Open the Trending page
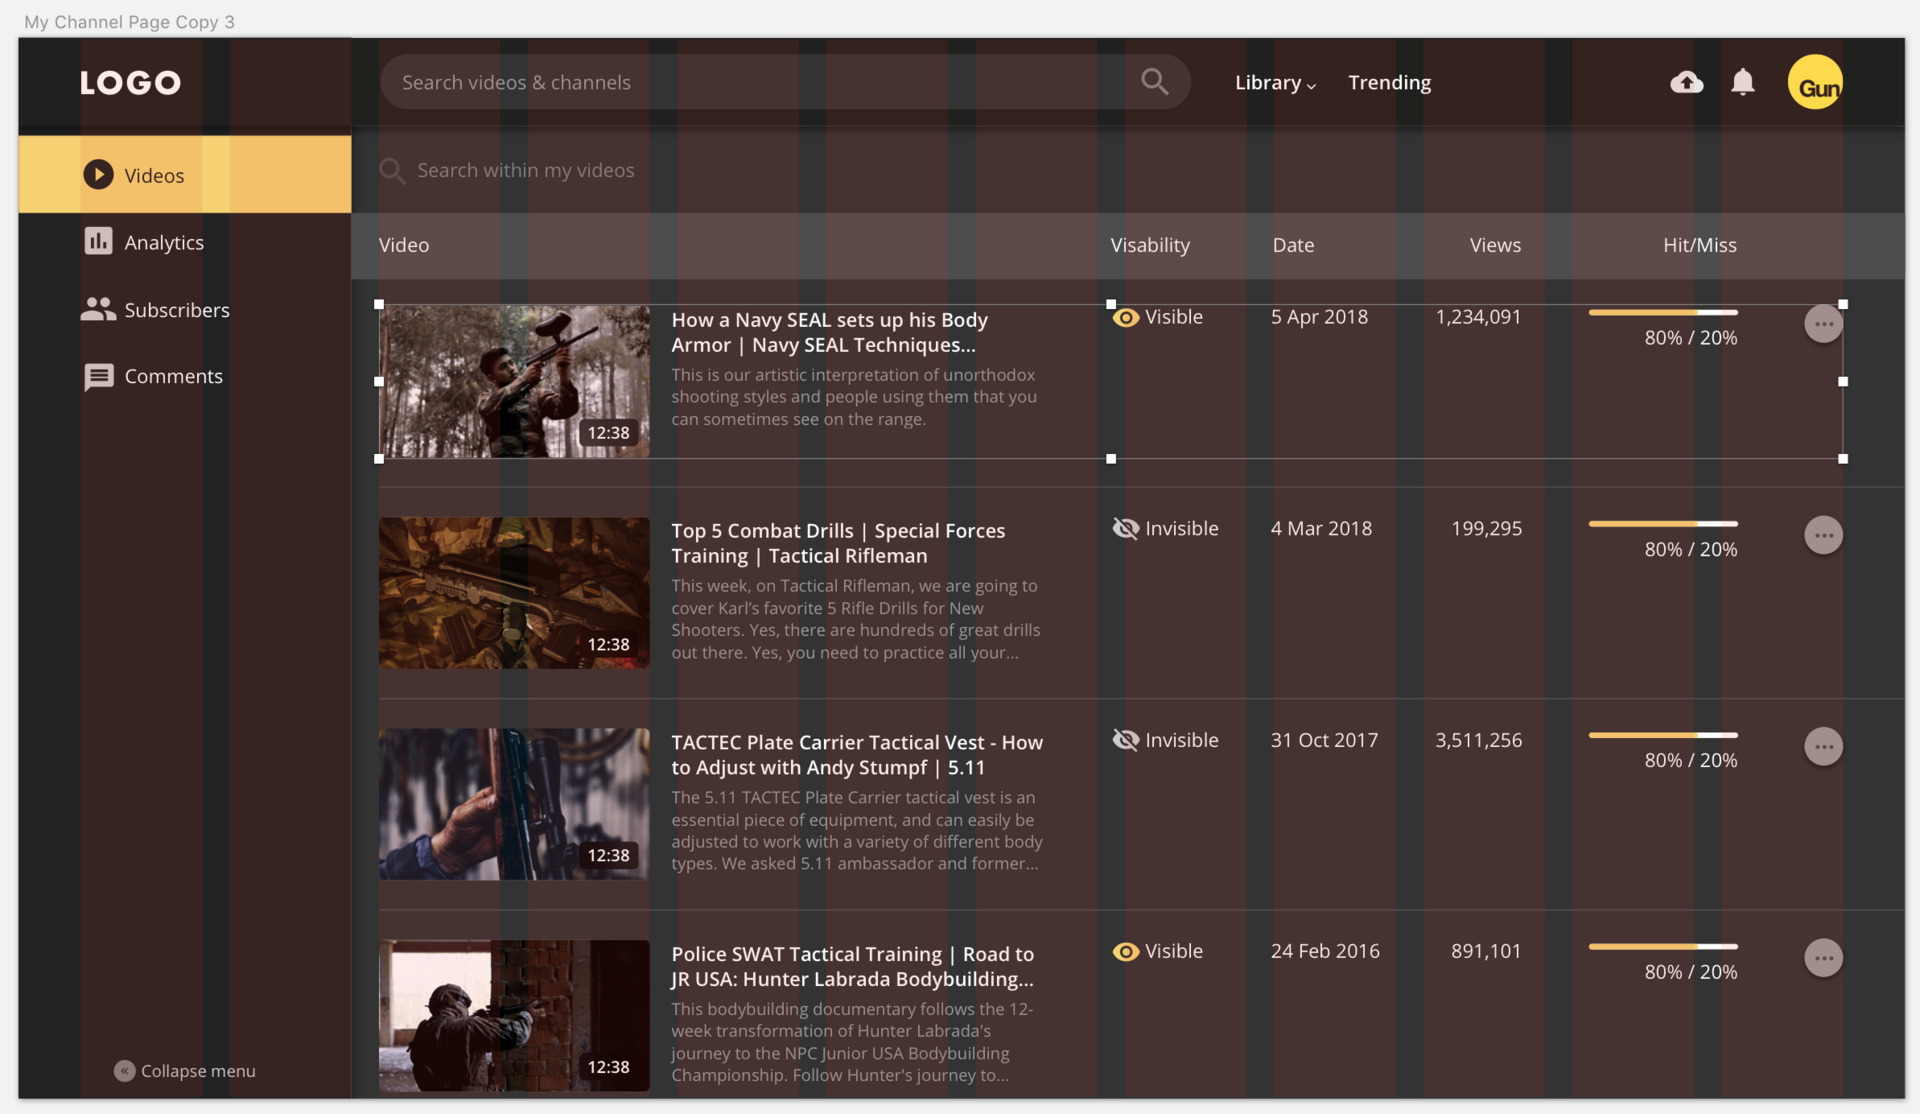Image resolution: width=1920 pixels, height=1114 pixels. click(x=1389, y=83)
